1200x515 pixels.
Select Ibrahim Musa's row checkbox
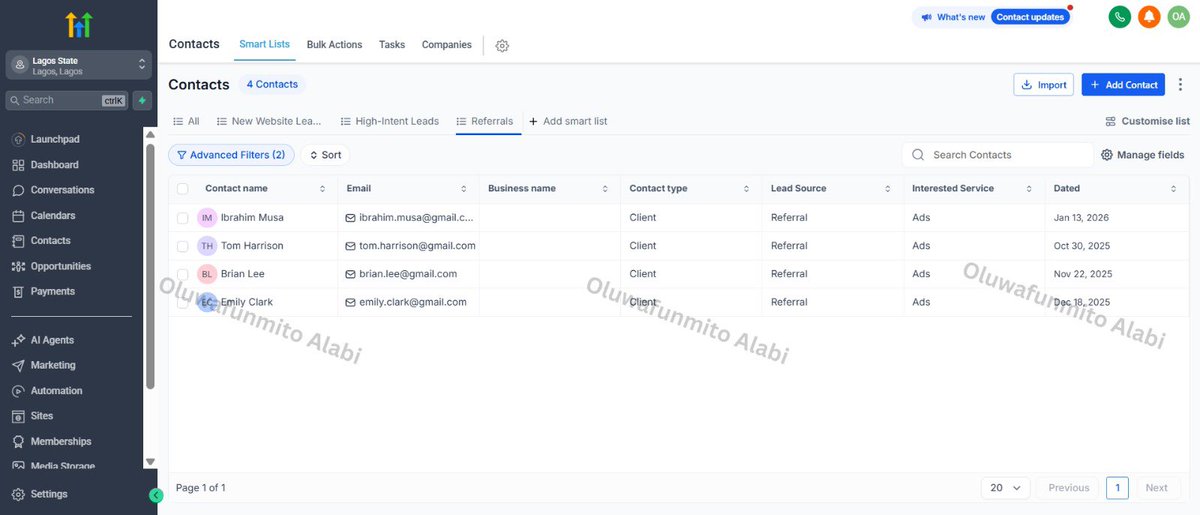coord(182,218)
